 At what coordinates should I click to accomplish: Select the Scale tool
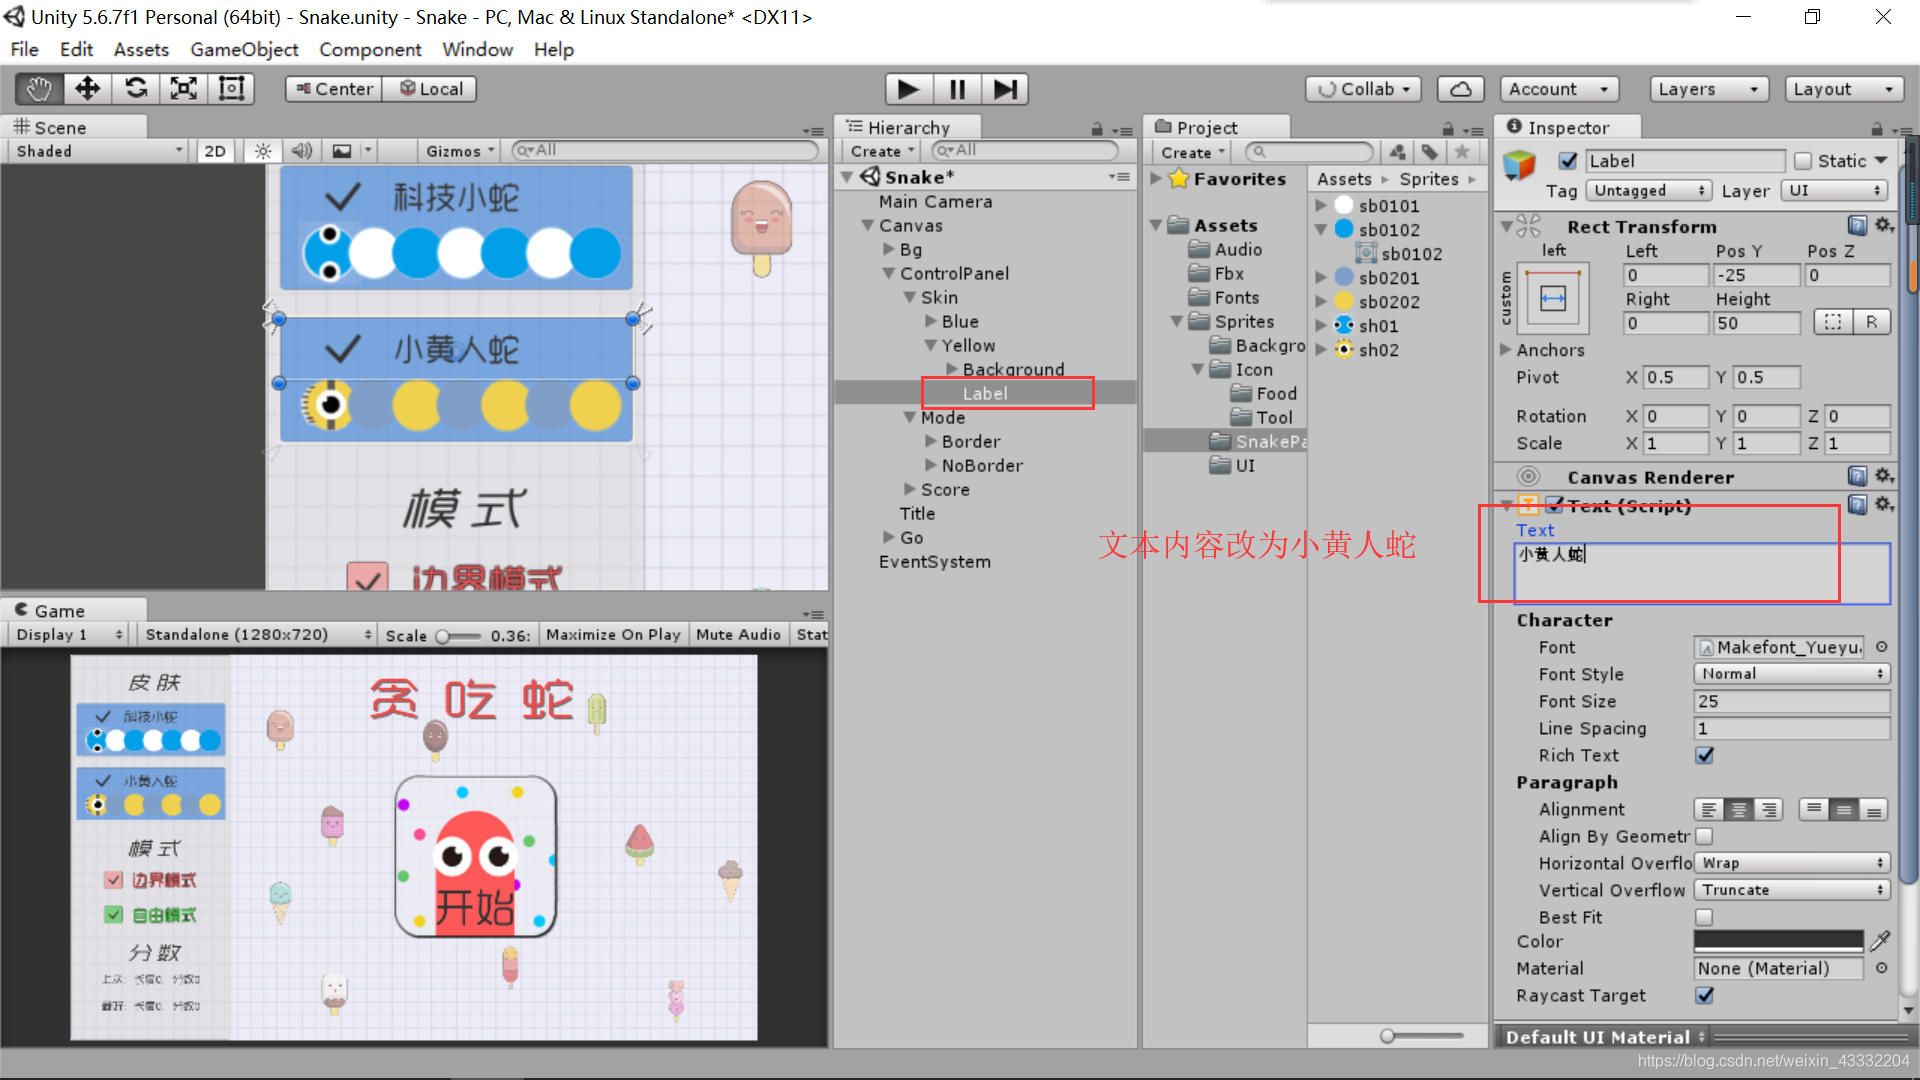183,89
